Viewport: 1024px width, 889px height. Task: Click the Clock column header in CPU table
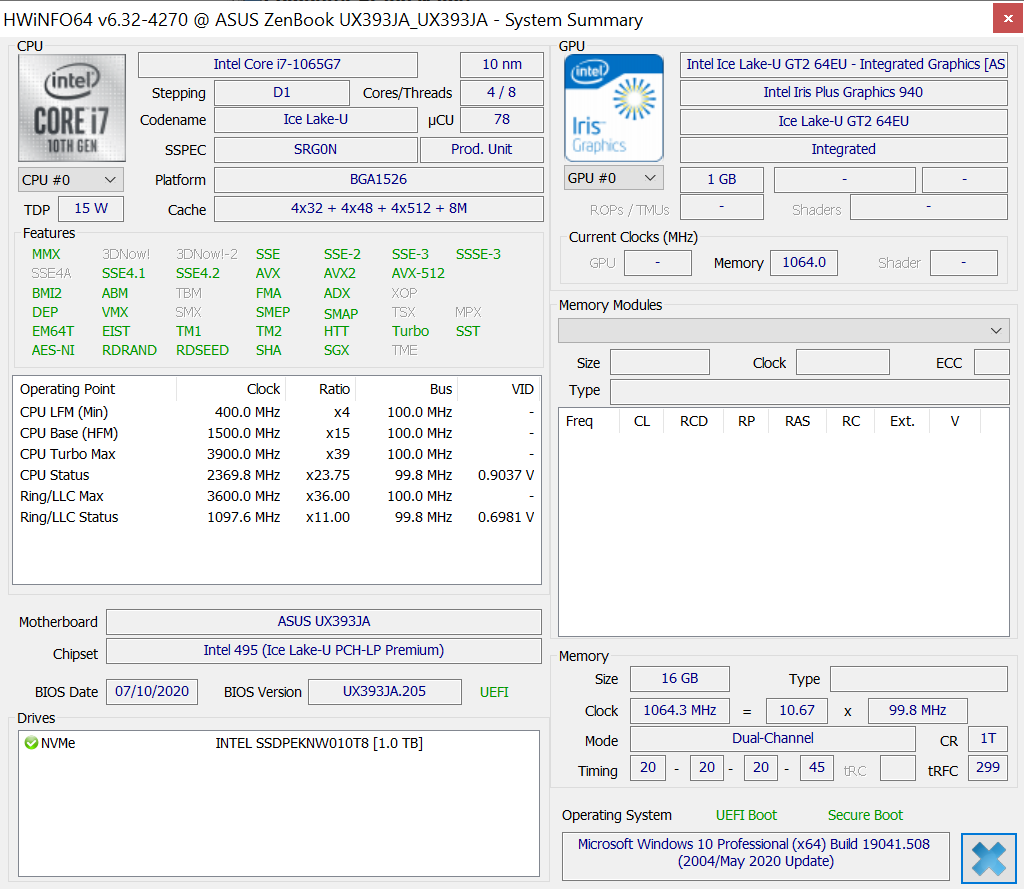click(x=231, y=389)
